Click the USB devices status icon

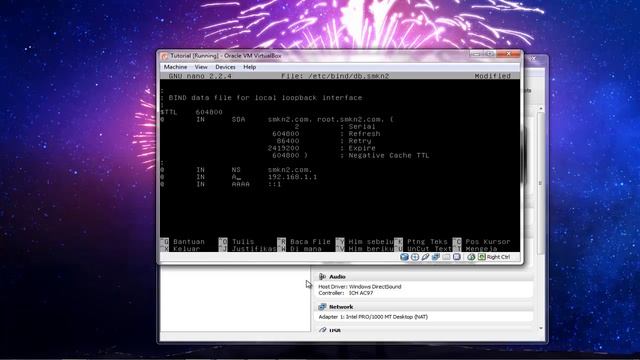425,257
